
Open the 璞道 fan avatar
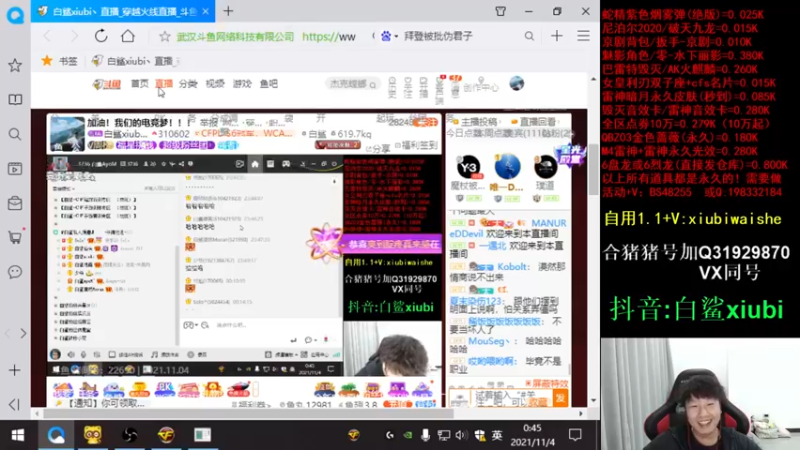[x=545, y=167]
